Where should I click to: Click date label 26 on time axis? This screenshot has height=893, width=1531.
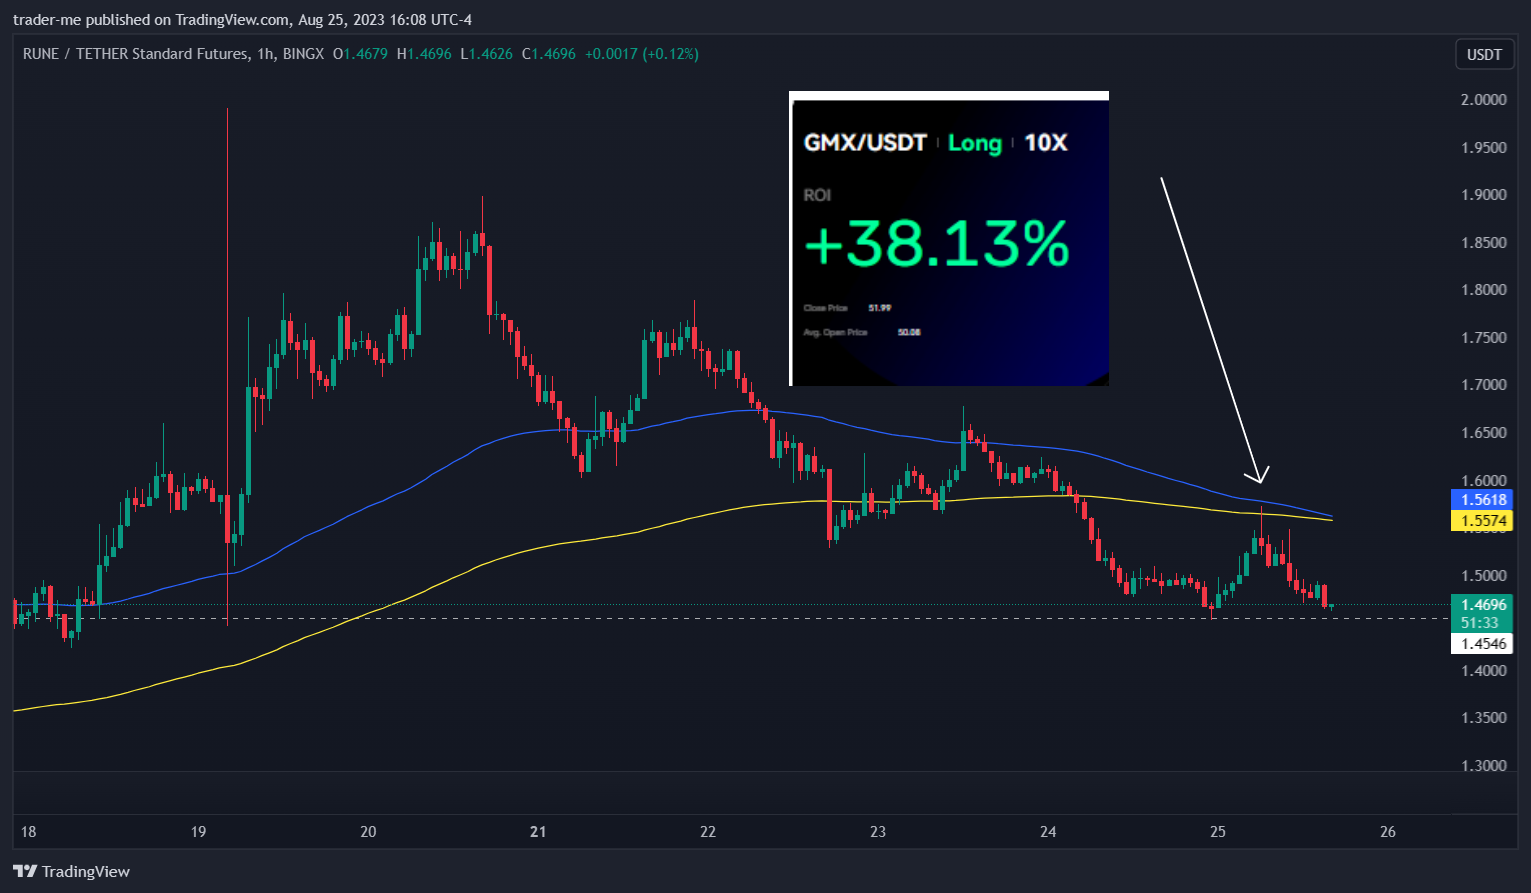tap(1388, 831)
